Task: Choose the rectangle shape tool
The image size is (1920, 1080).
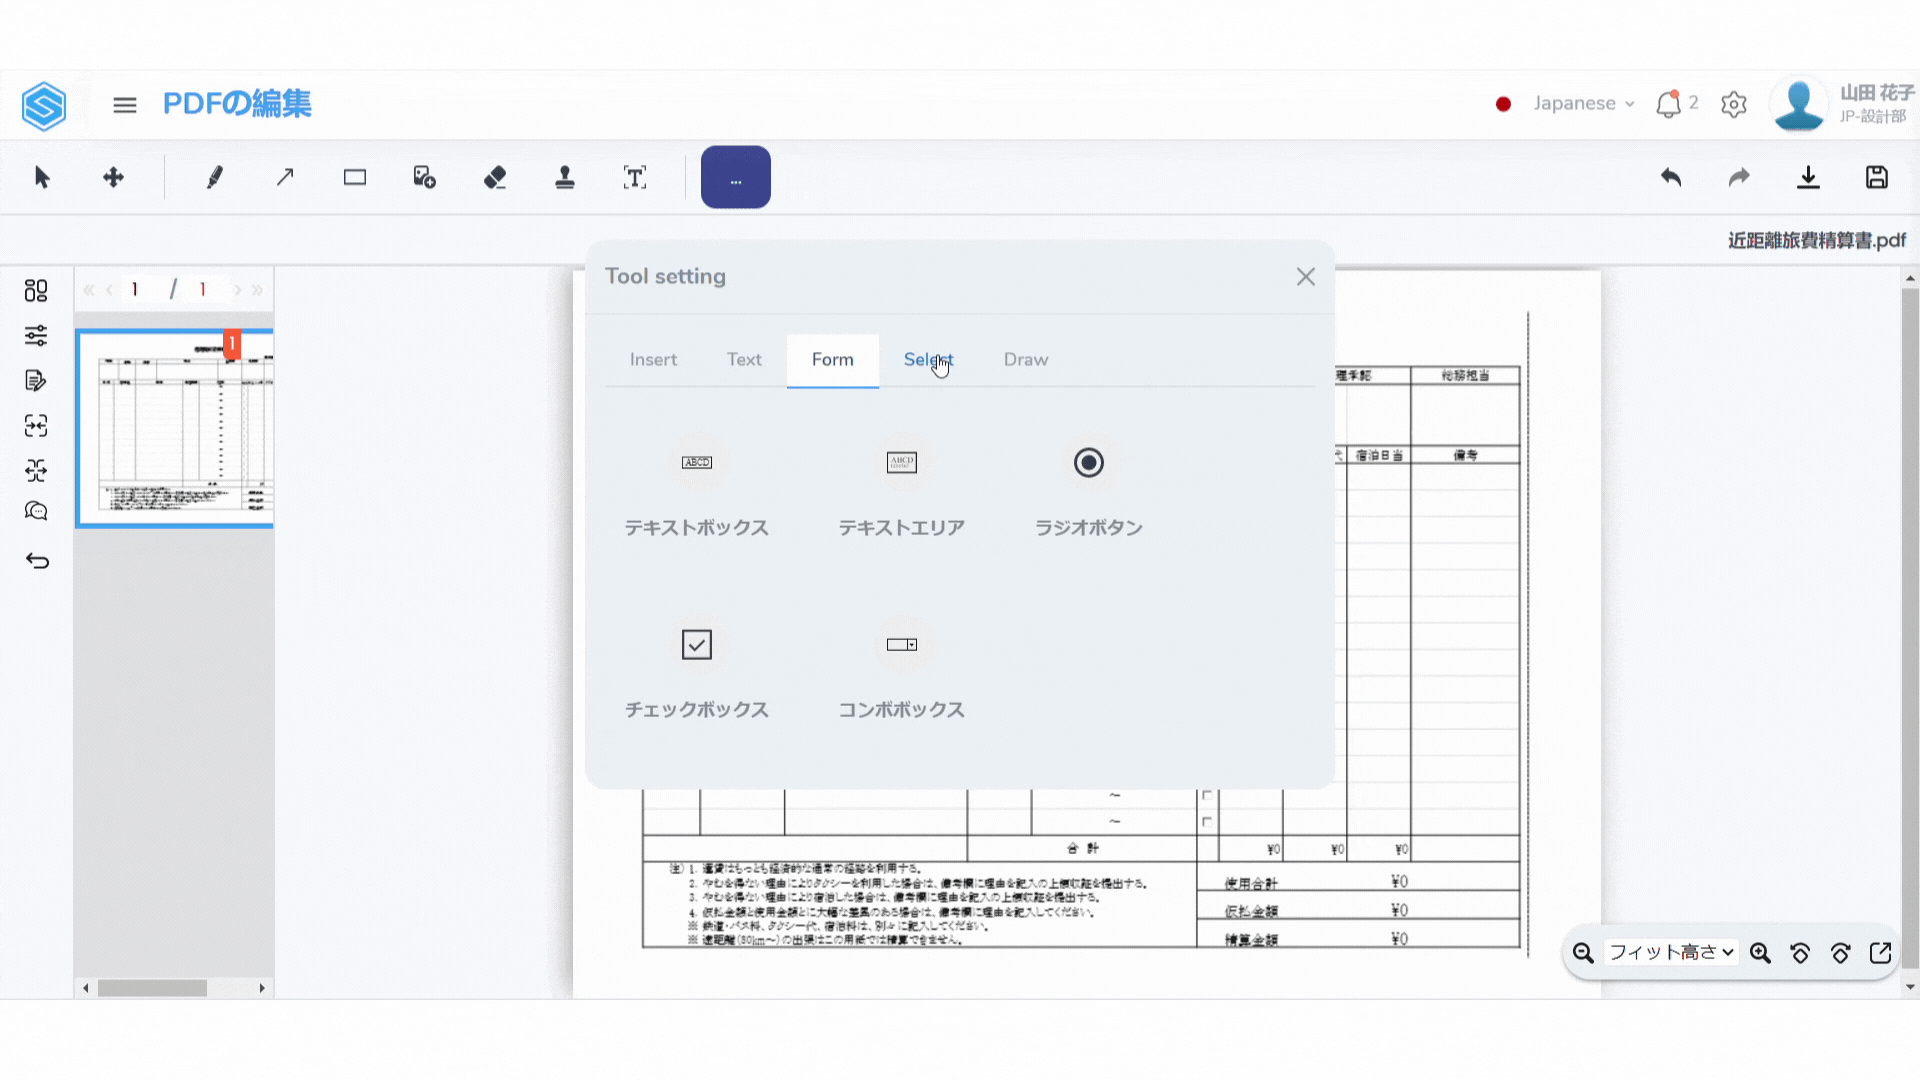Action: pos(355,178)
